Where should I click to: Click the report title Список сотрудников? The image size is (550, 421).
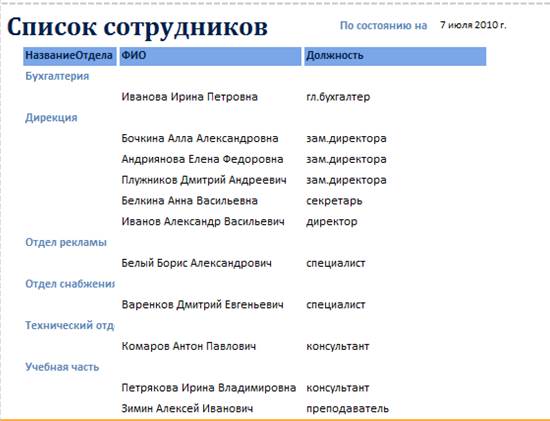click(x=137, y=28)
